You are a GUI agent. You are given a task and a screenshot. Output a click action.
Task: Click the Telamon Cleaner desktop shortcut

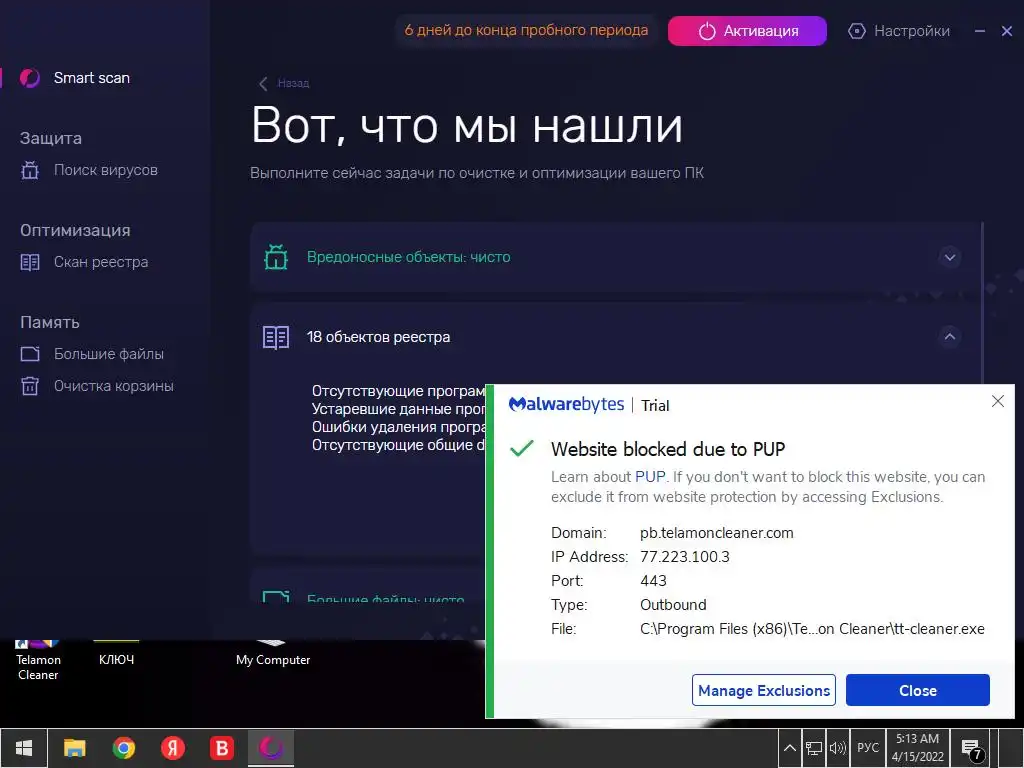[38, 661]
